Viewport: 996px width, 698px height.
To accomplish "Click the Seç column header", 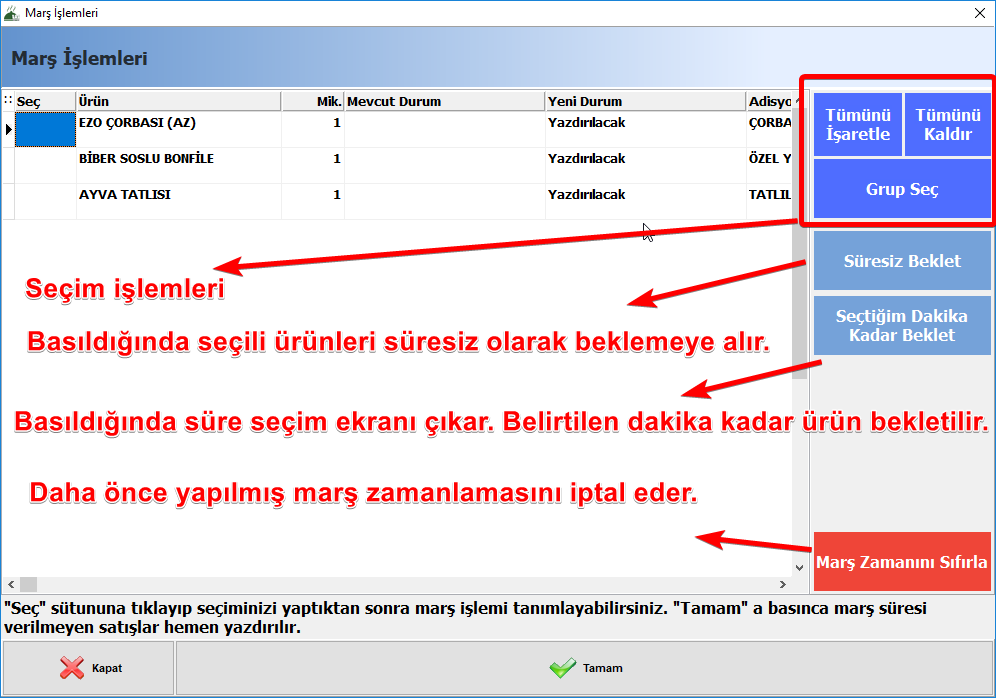I will 45,102.
